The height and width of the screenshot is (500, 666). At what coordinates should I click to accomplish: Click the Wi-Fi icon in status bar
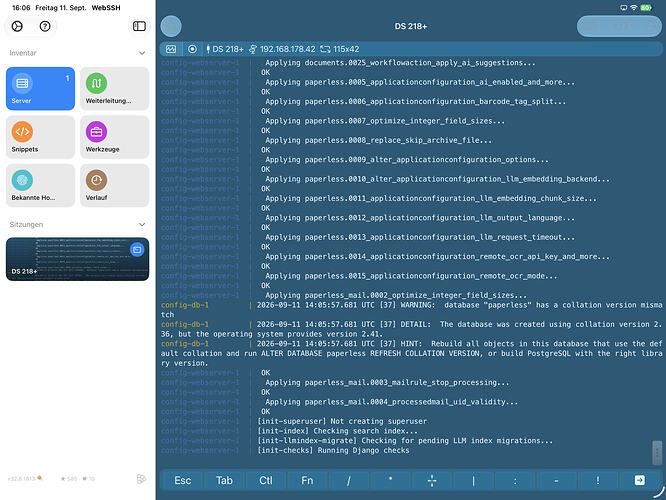point(634,8)
